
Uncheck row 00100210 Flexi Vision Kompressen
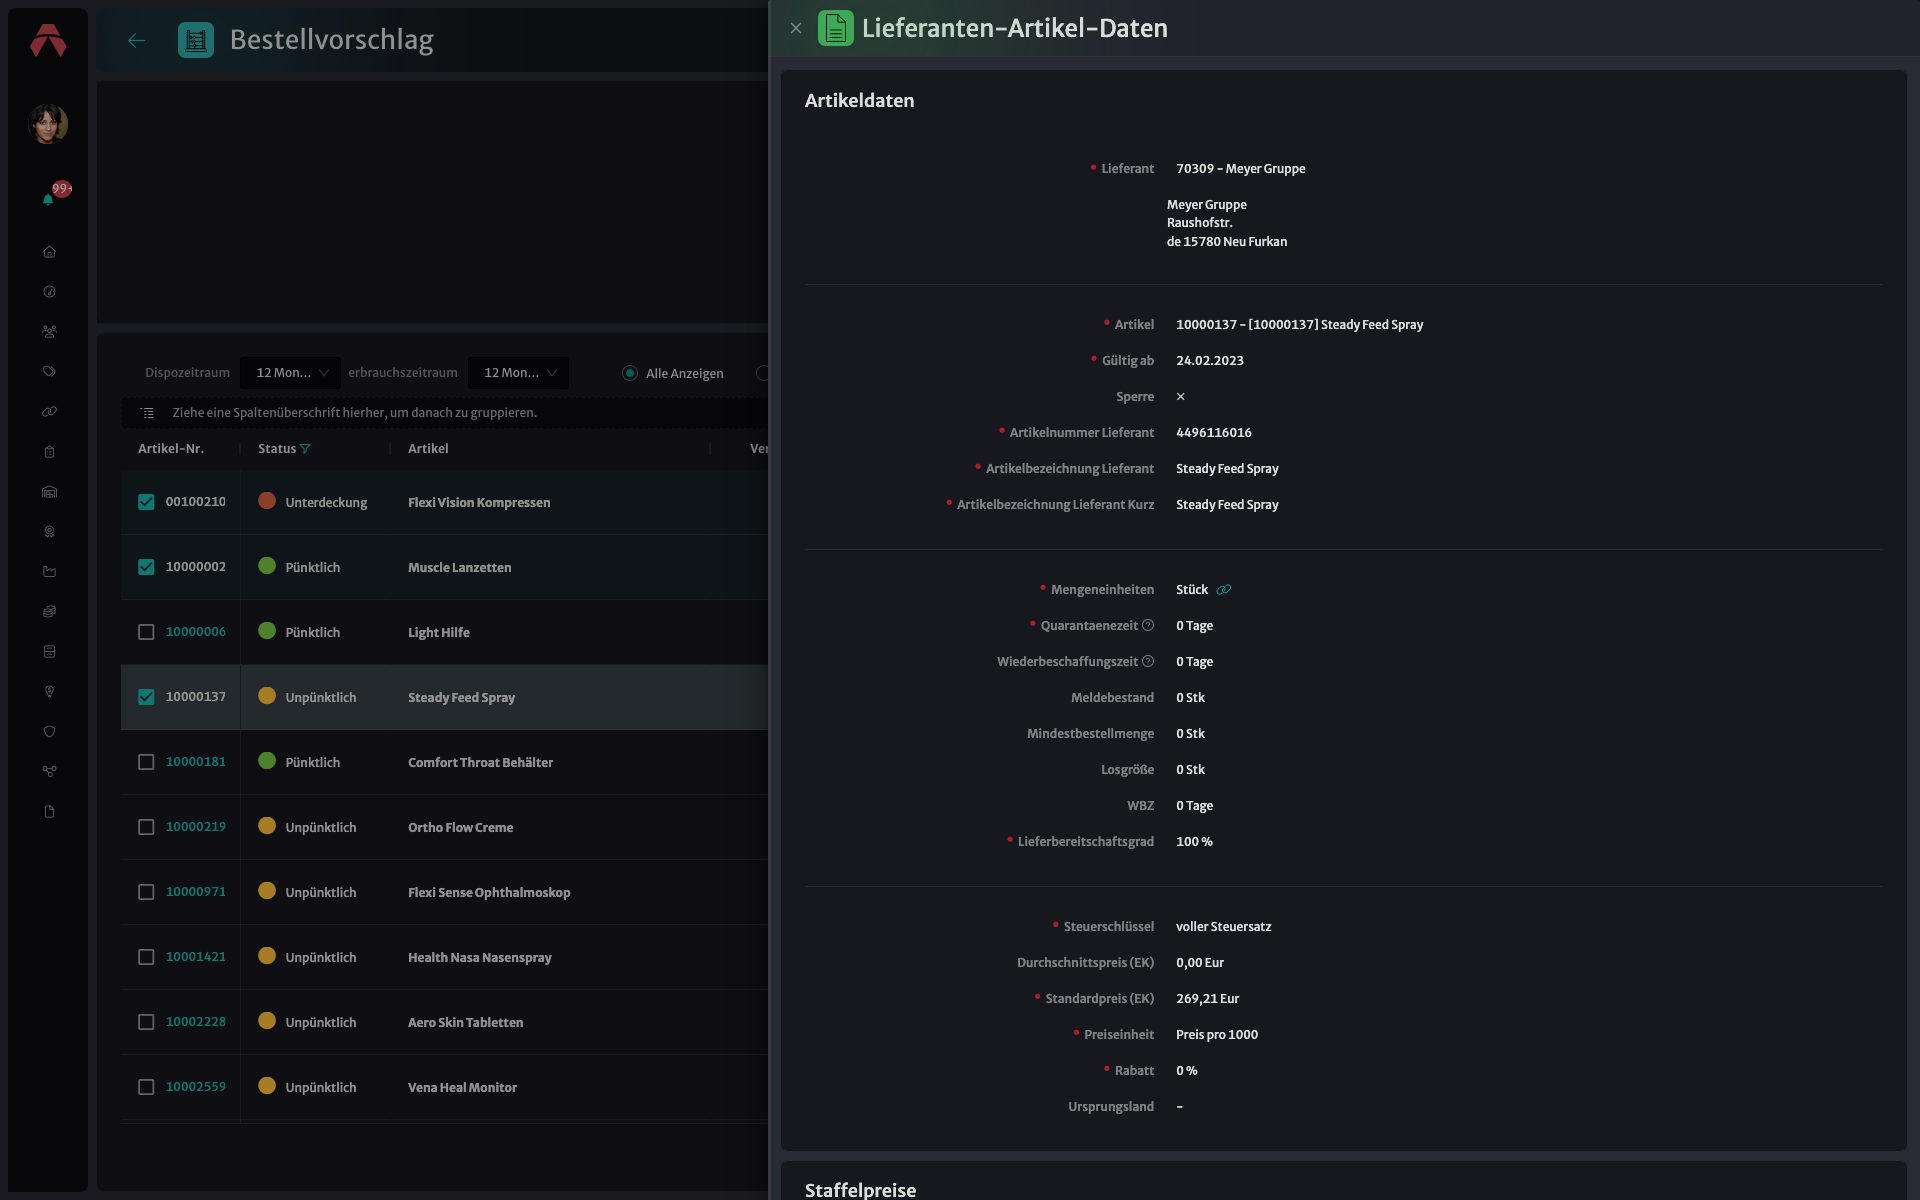146,502
